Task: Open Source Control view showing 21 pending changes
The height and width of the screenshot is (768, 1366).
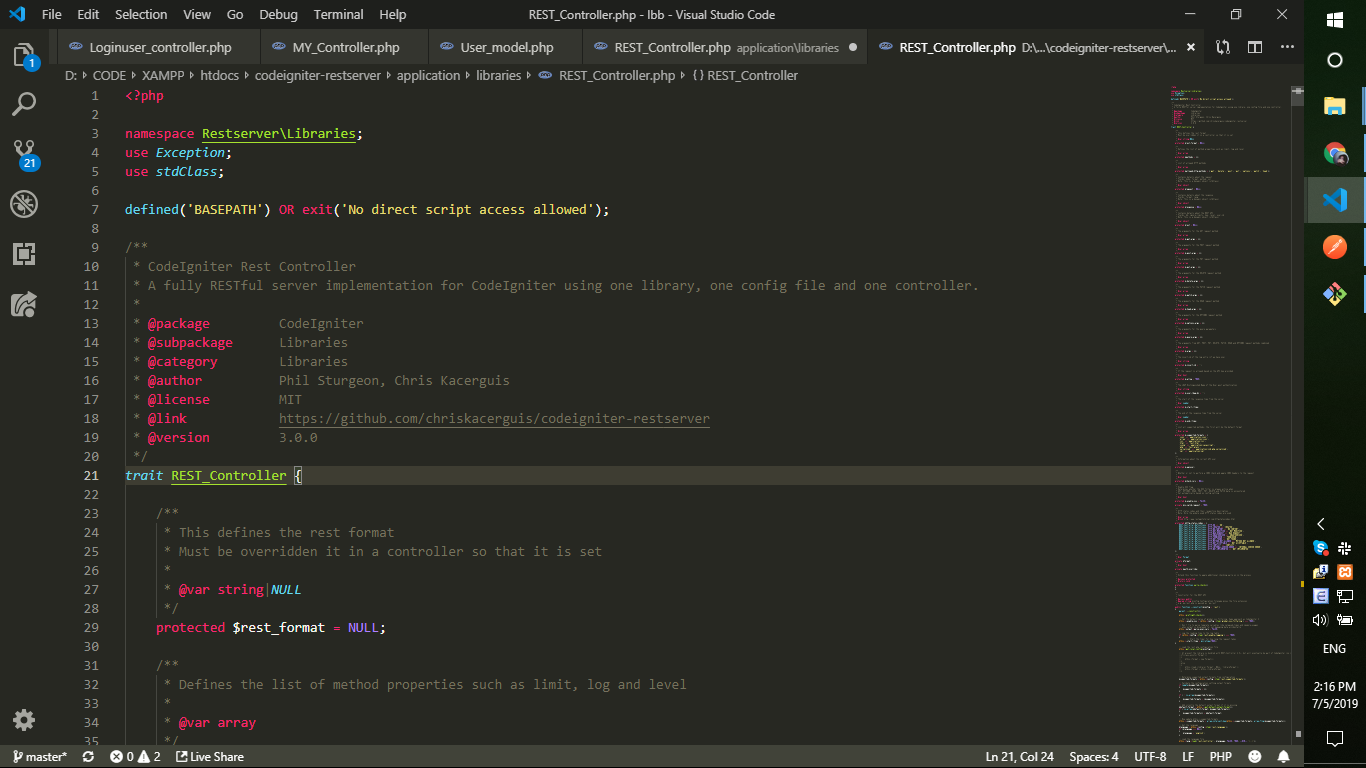Action: tap(24, 152)
